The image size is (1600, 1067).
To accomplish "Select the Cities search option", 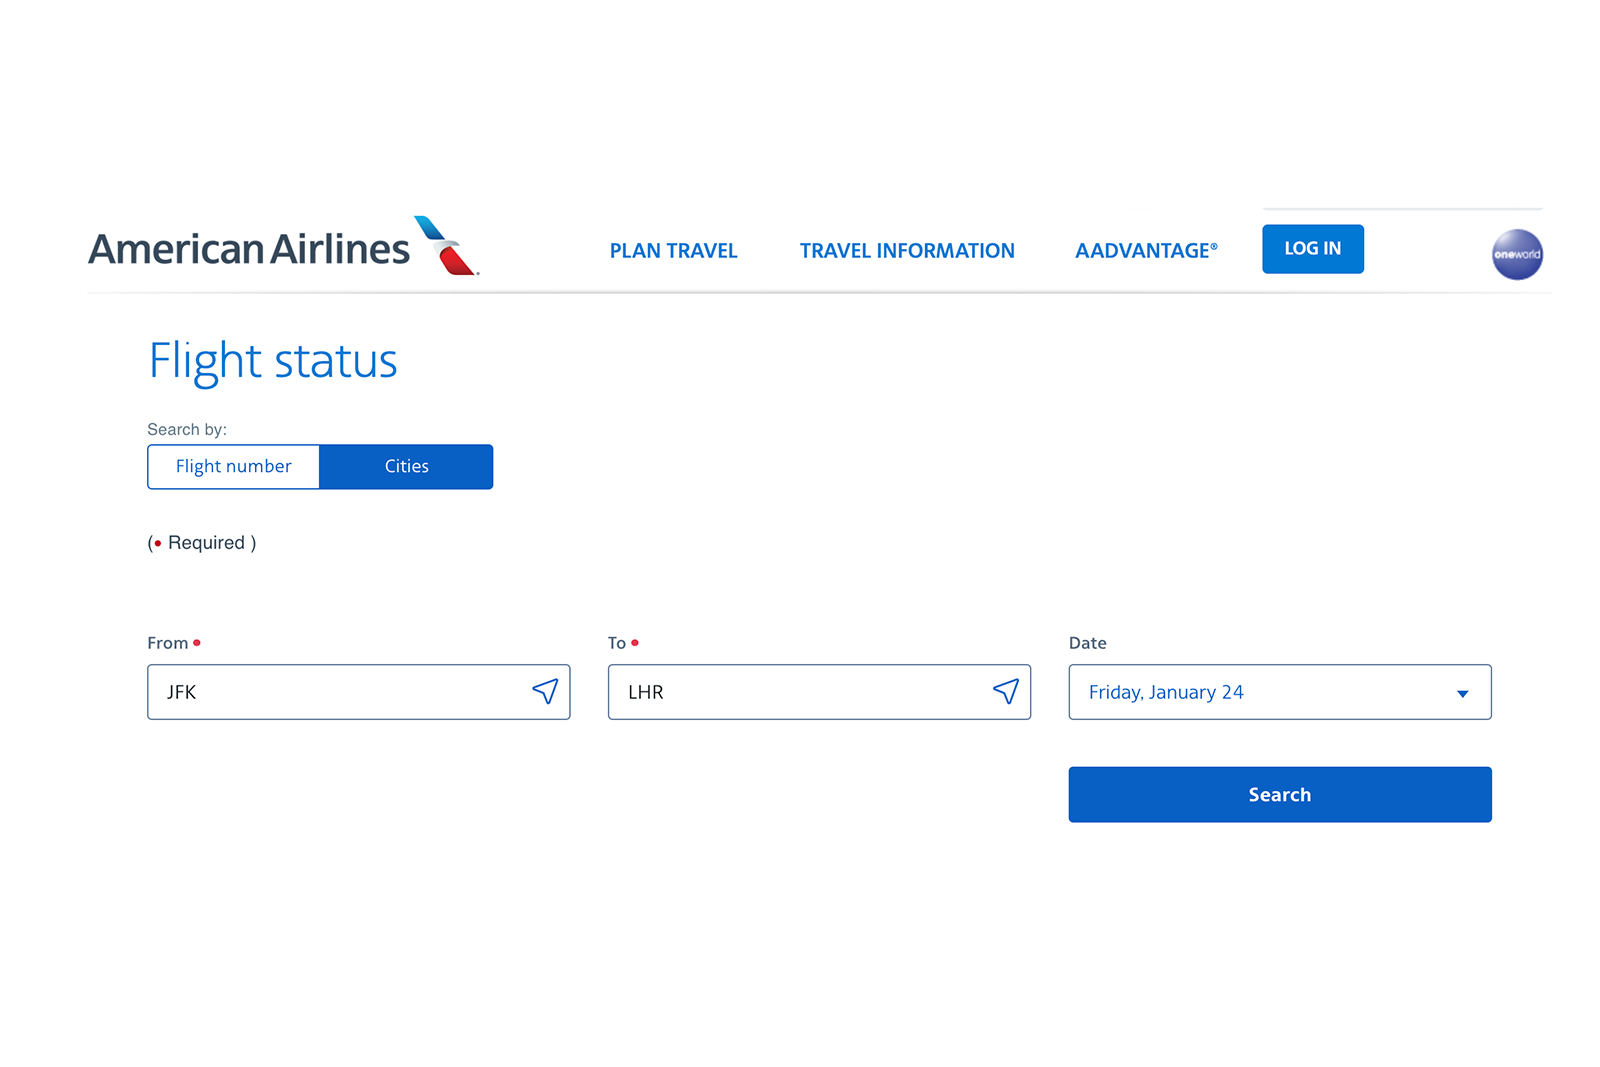I will click(406, 467).
